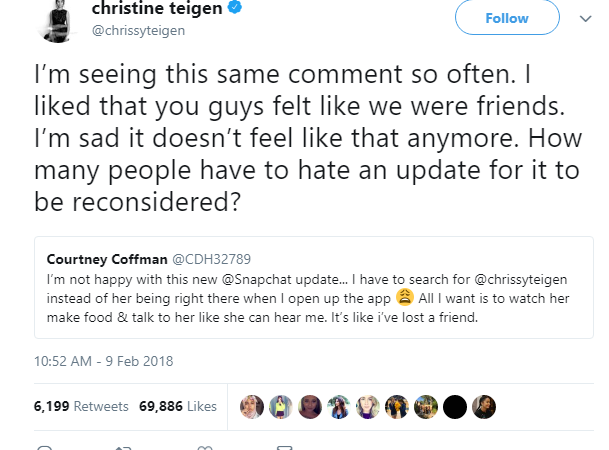Click the last liker avatar on the right
The width and height of the screenshot is (609, 450).
[484, 406]
